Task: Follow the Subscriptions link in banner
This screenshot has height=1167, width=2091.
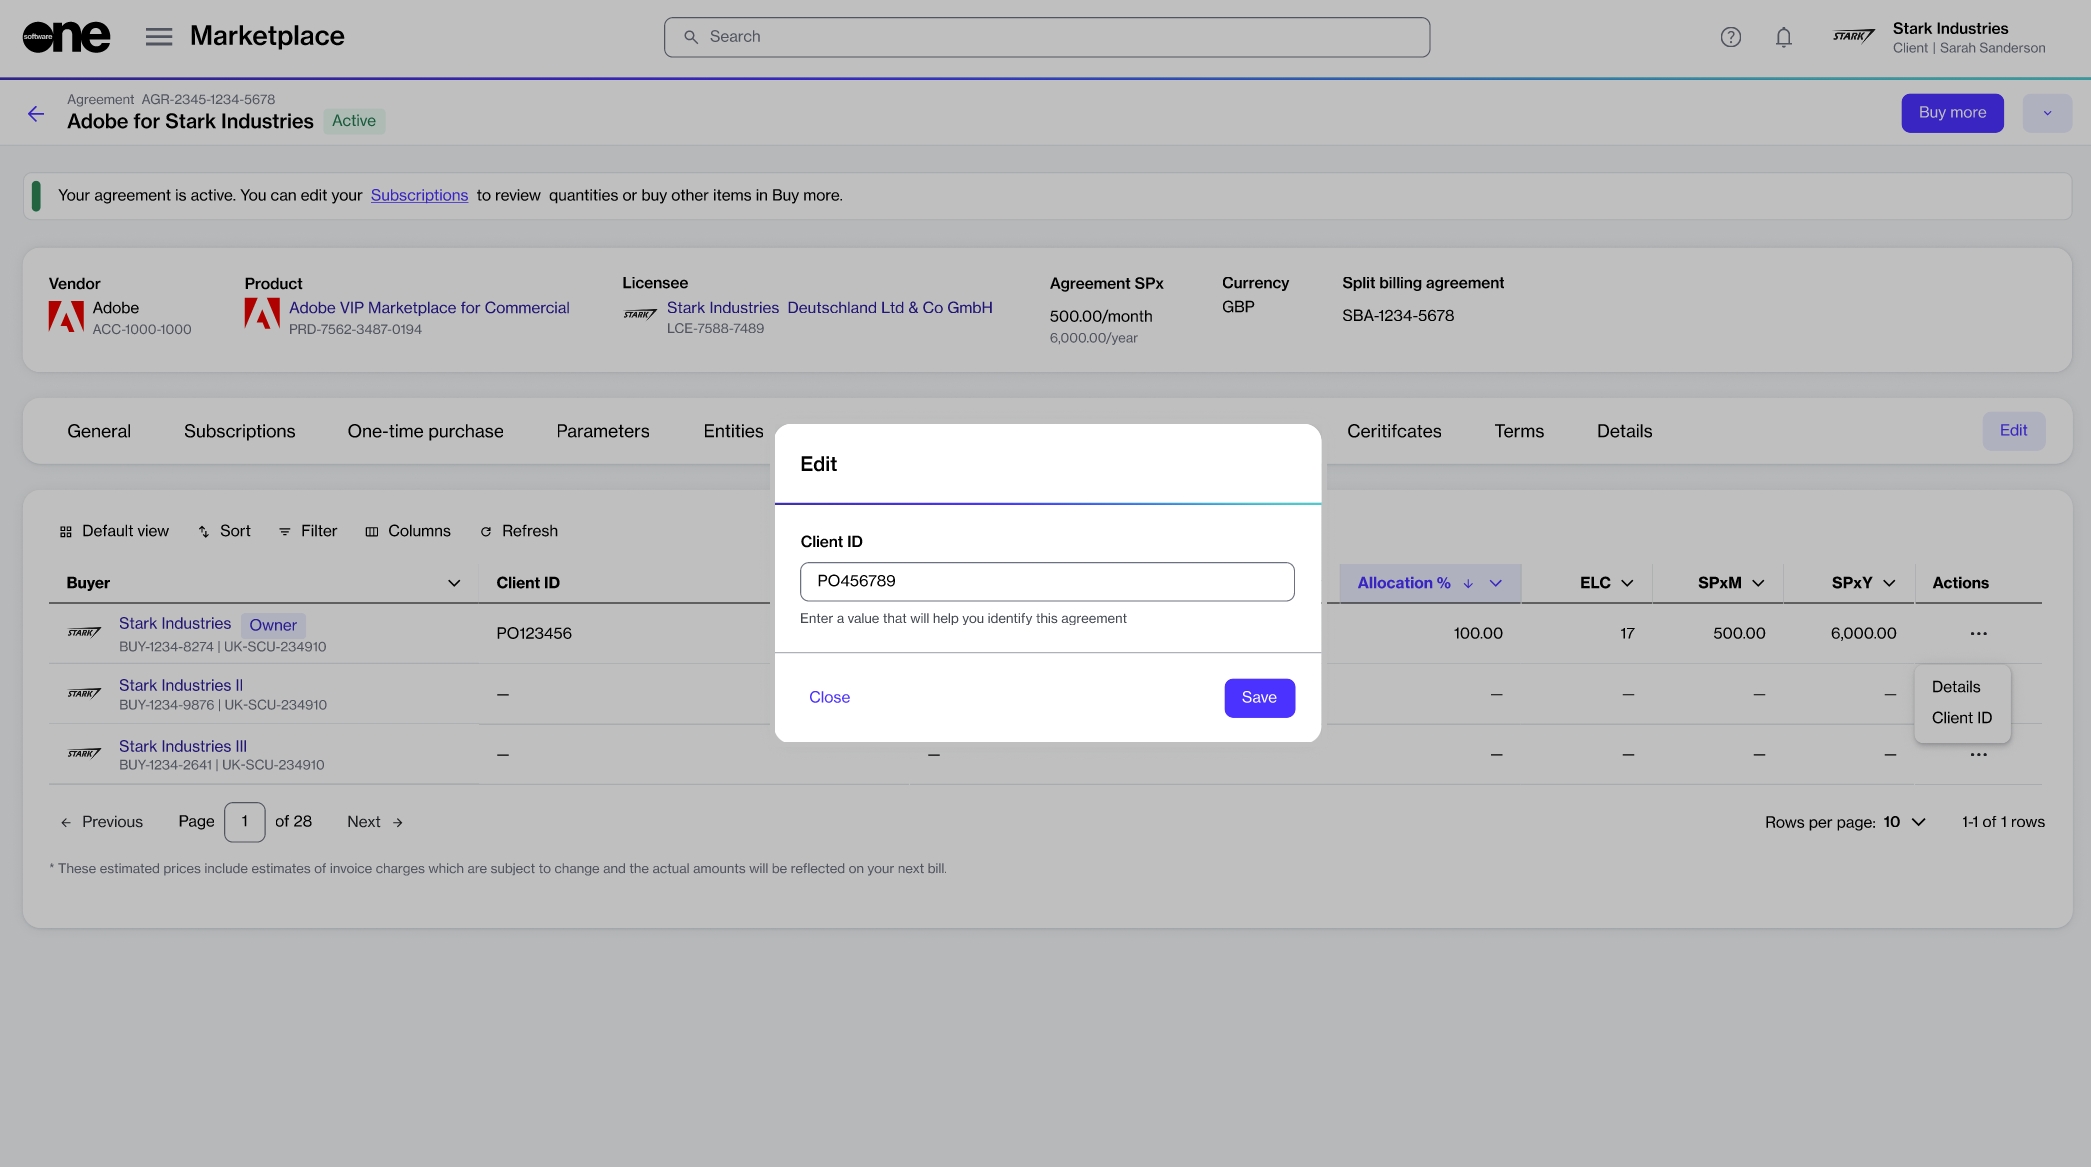Action: [419, 195]
